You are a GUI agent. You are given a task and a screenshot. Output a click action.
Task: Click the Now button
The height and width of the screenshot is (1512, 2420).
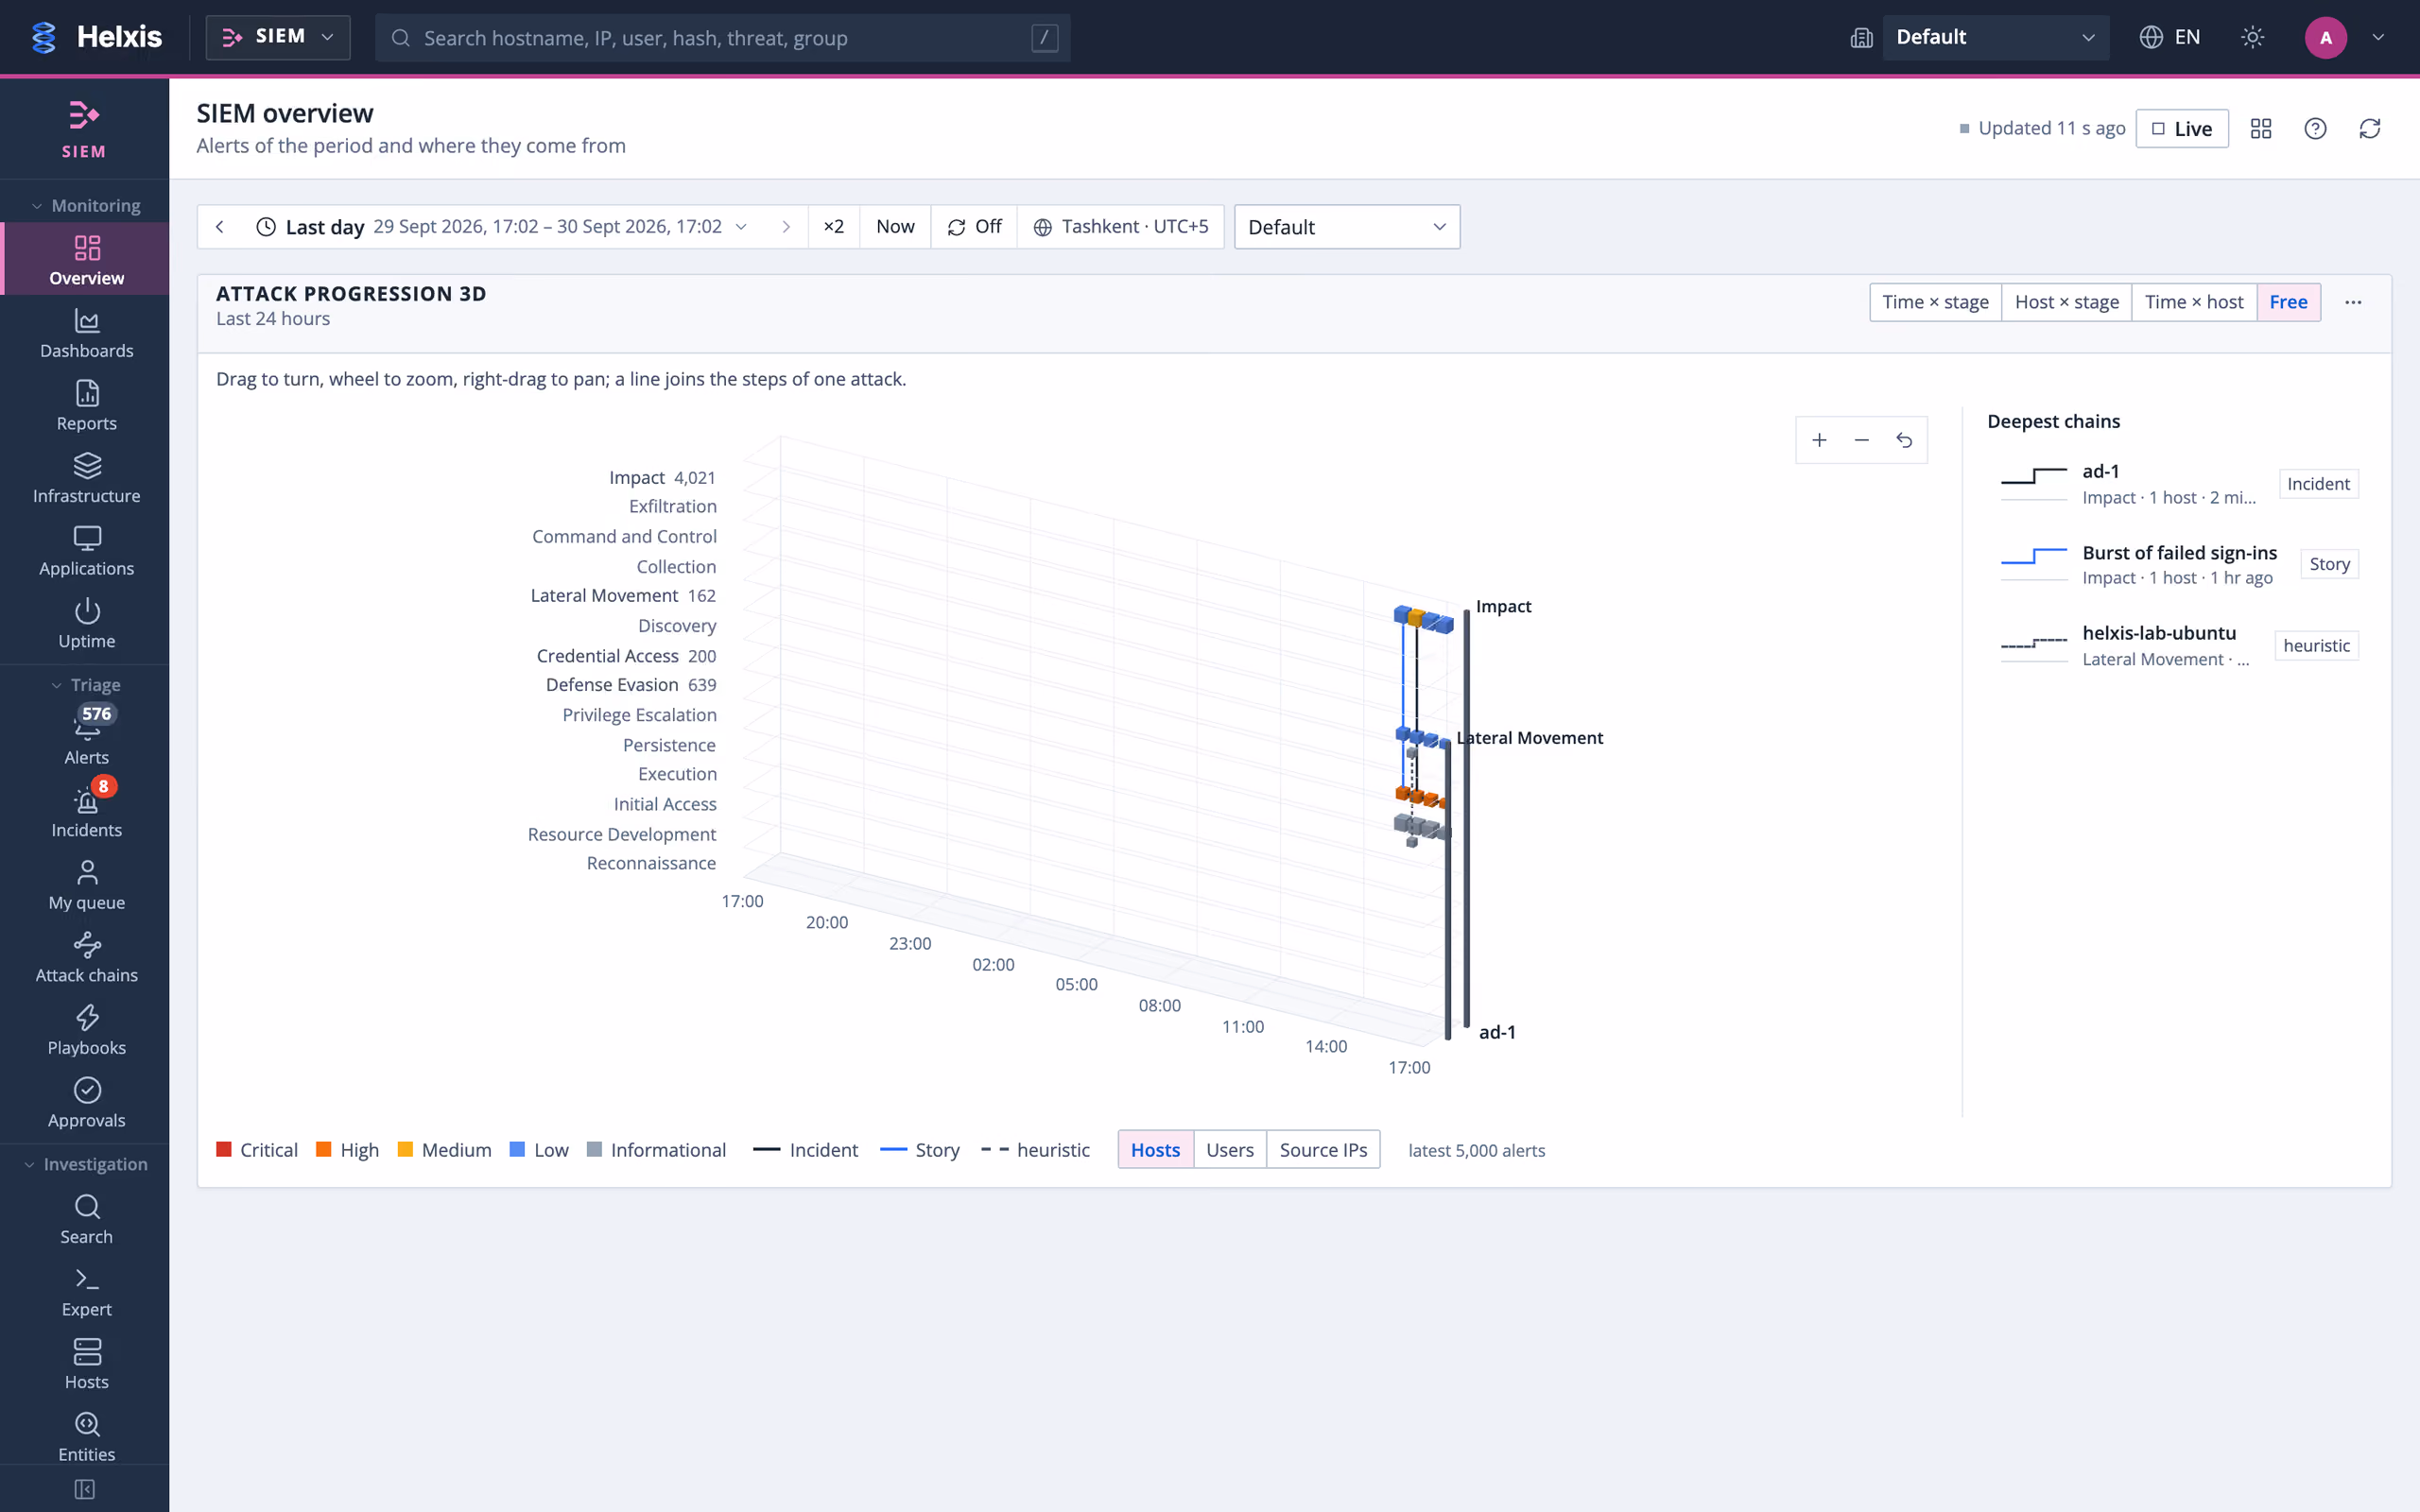click(x=895, y=227)
